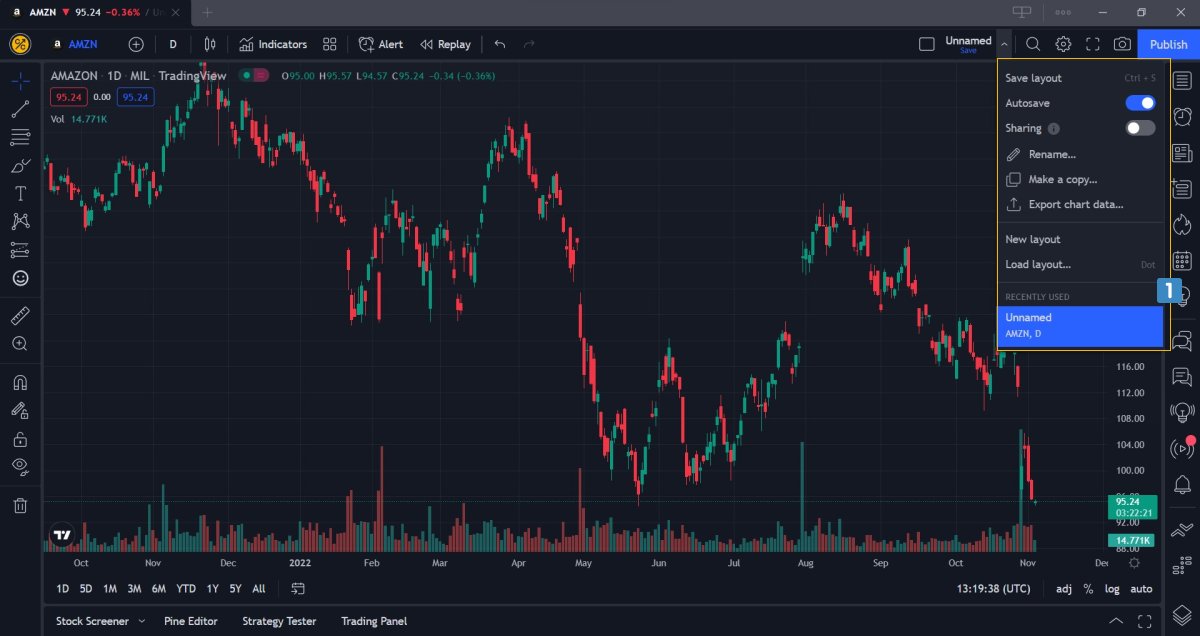Set the date range to 1D

point(62,589)
